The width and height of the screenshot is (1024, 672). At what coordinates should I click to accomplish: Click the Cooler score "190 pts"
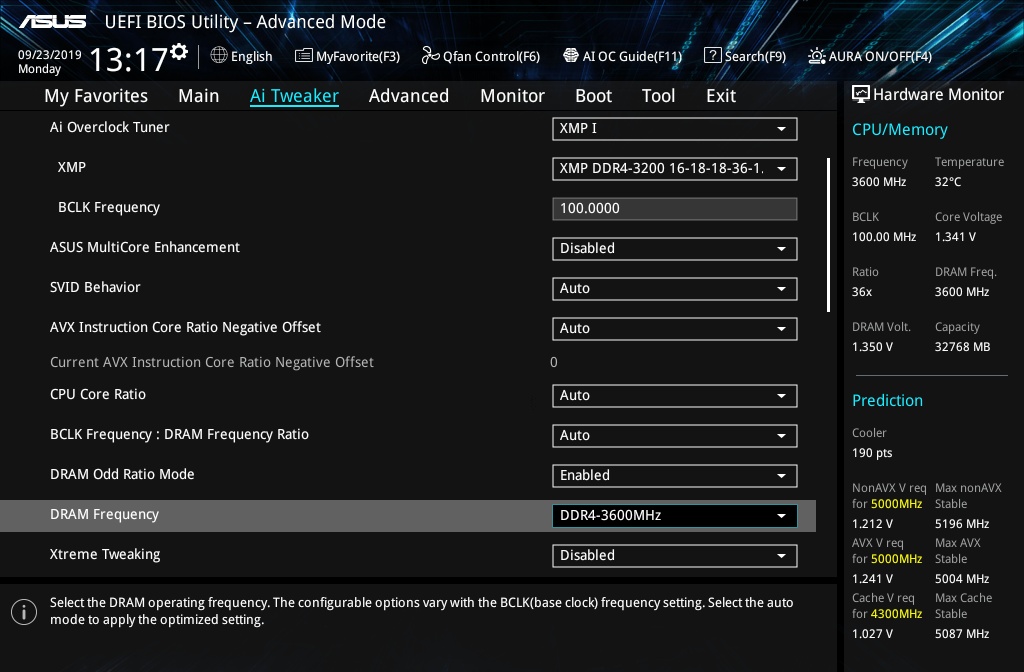point(872,453)
